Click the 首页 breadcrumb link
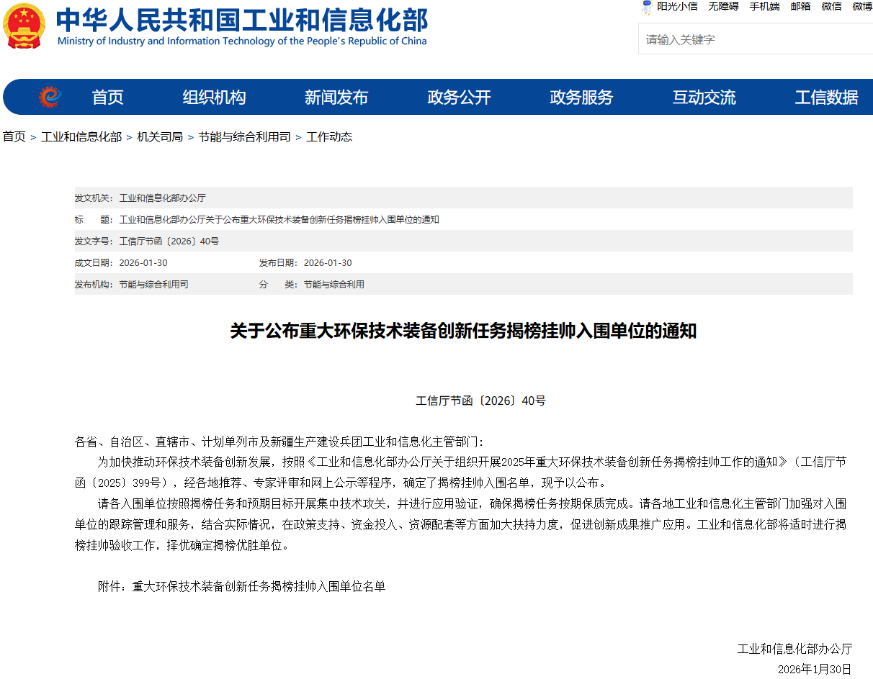This screenshot has width=873, height=679. (14, 137)
